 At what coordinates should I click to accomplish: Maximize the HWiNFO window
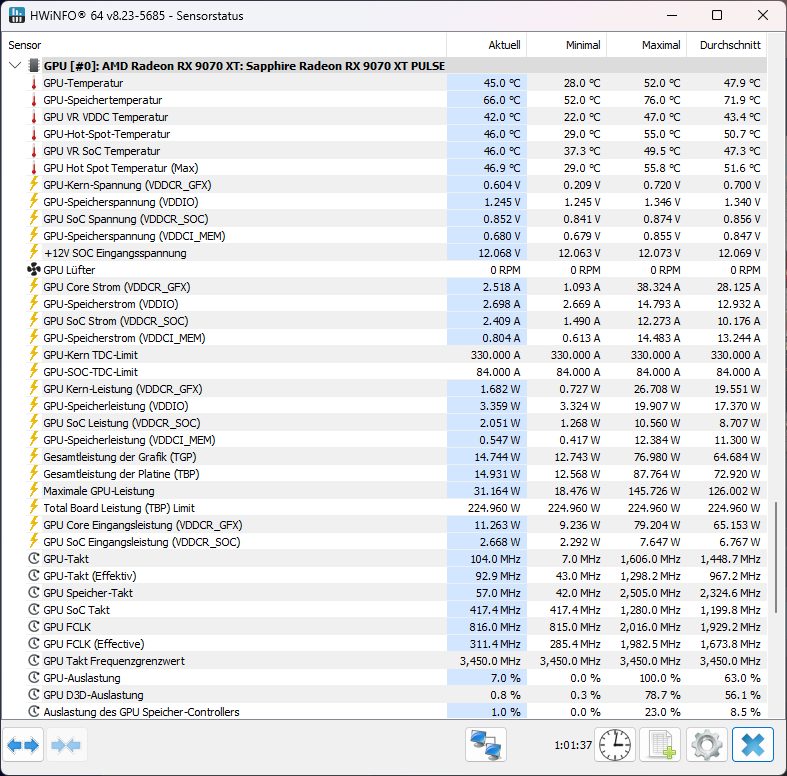coord(717,16)
